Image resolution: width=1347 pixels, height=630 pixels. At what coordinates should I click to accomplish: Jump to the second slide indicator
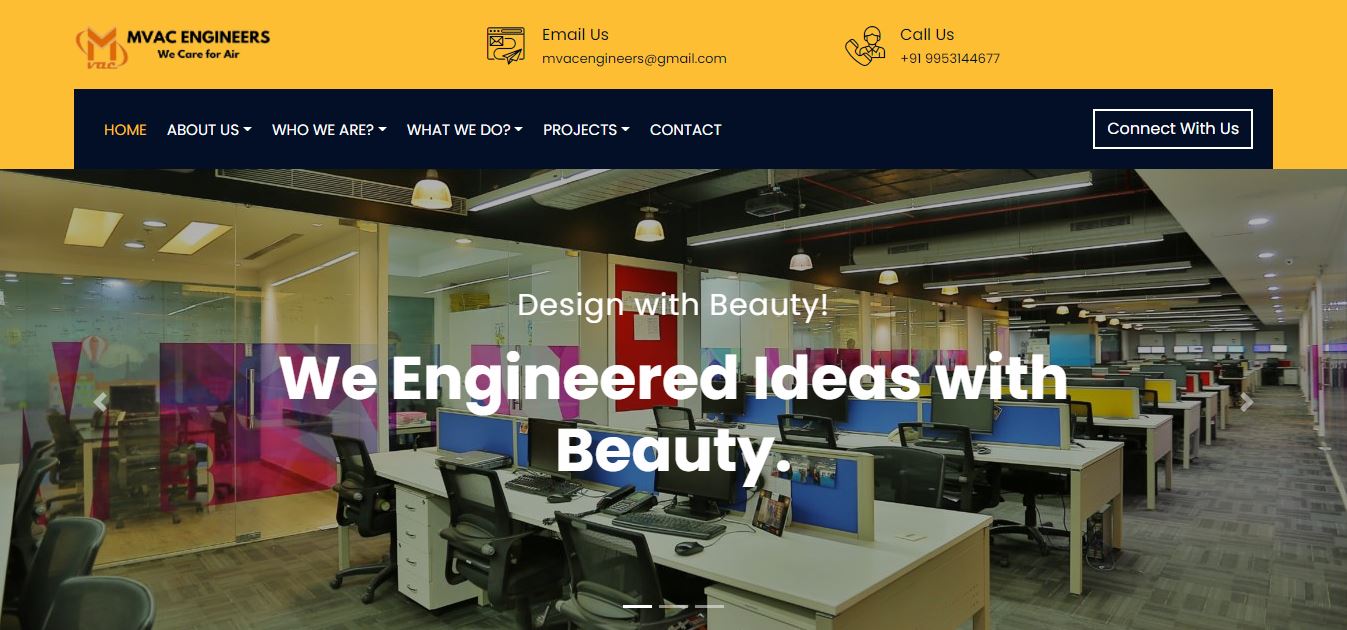tap(673, 606)
